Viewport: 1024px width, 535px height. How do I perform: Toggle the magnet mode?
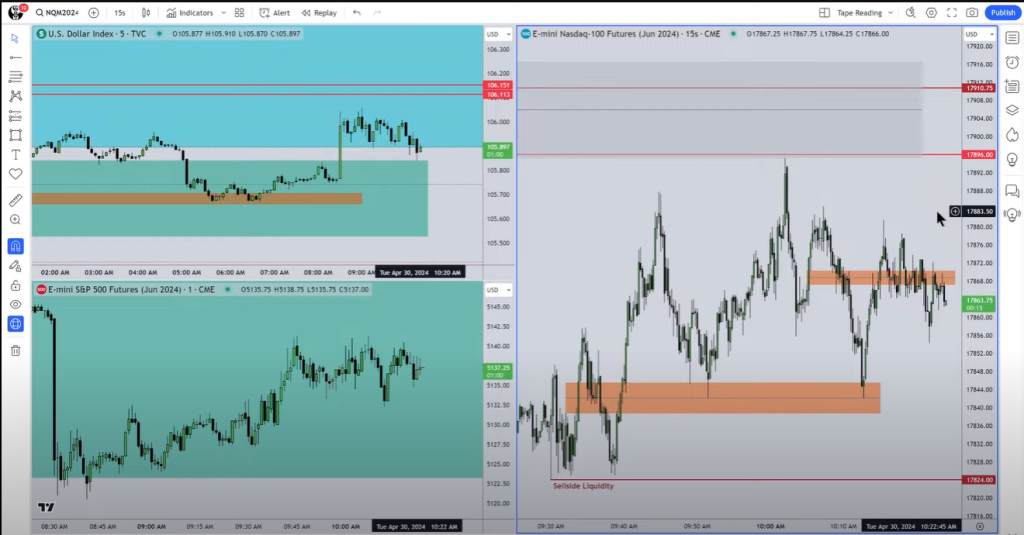(x=15, y=246)
